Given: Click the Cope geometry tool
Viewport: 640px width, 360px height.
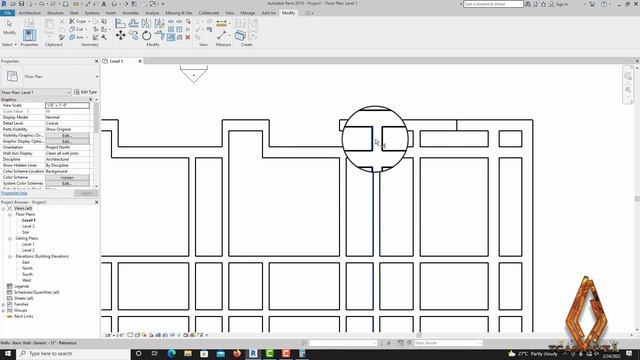Looking at the screenshot, I should (x=78, y=21).
